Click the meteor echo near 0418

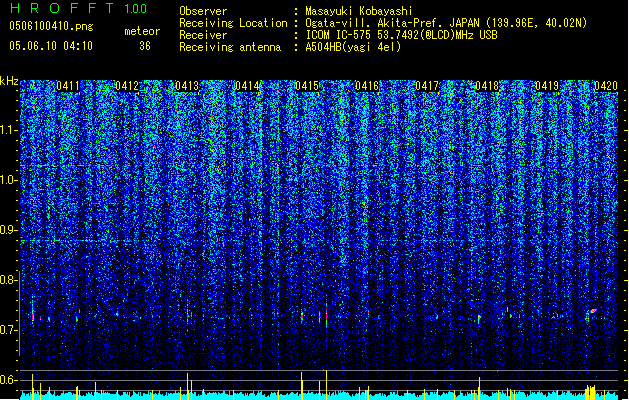click(479, 319)
